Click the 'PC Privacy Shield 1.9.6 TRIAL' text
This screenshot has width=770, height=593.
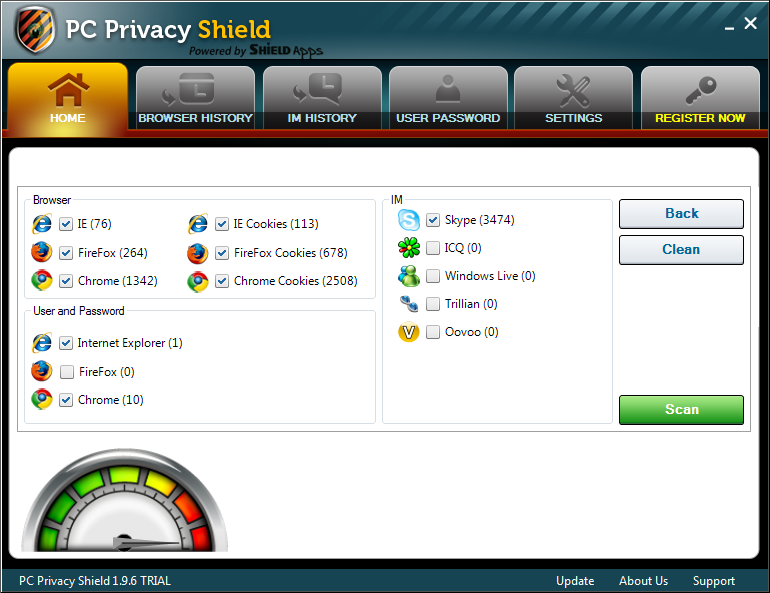pos(95,581)
